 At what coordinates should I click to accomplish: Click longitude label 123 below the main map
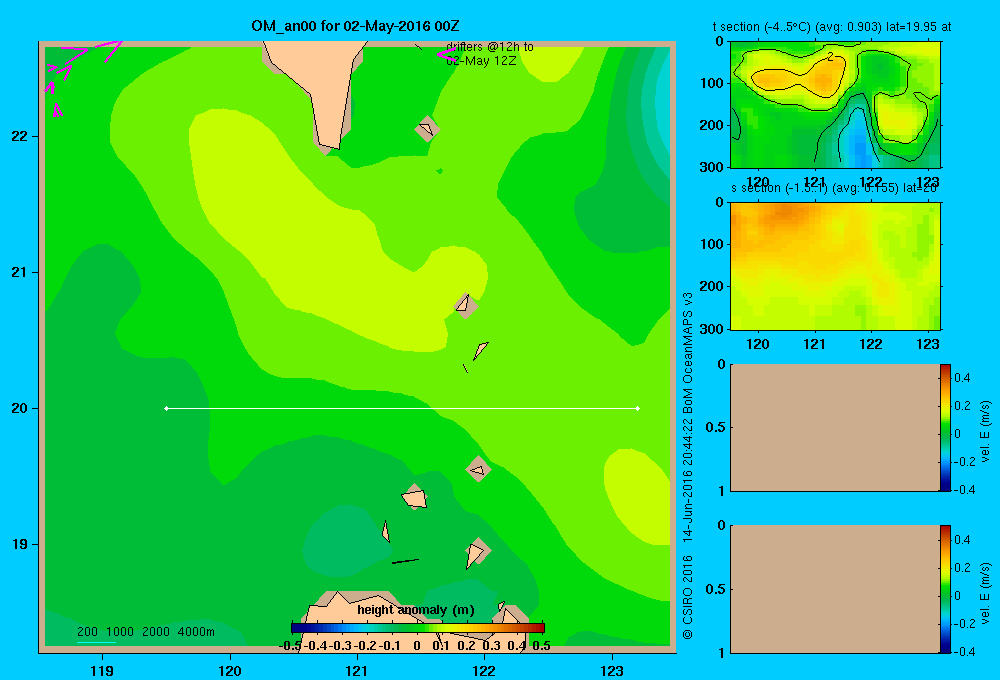(612, 670)
